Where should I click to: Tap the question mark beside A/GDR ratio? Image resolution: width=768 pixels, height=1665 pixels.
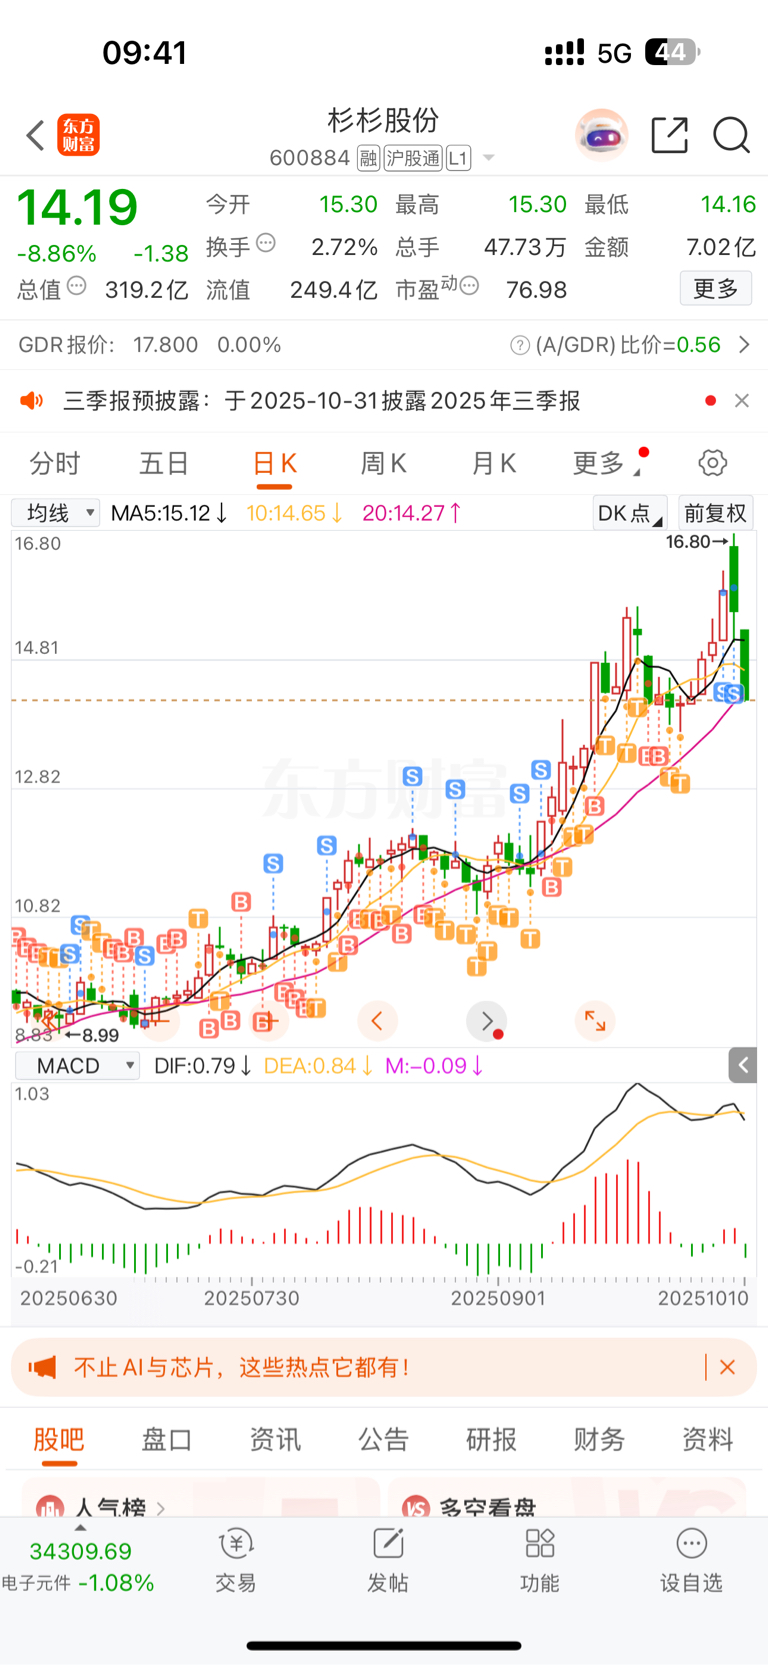point(520,345)
